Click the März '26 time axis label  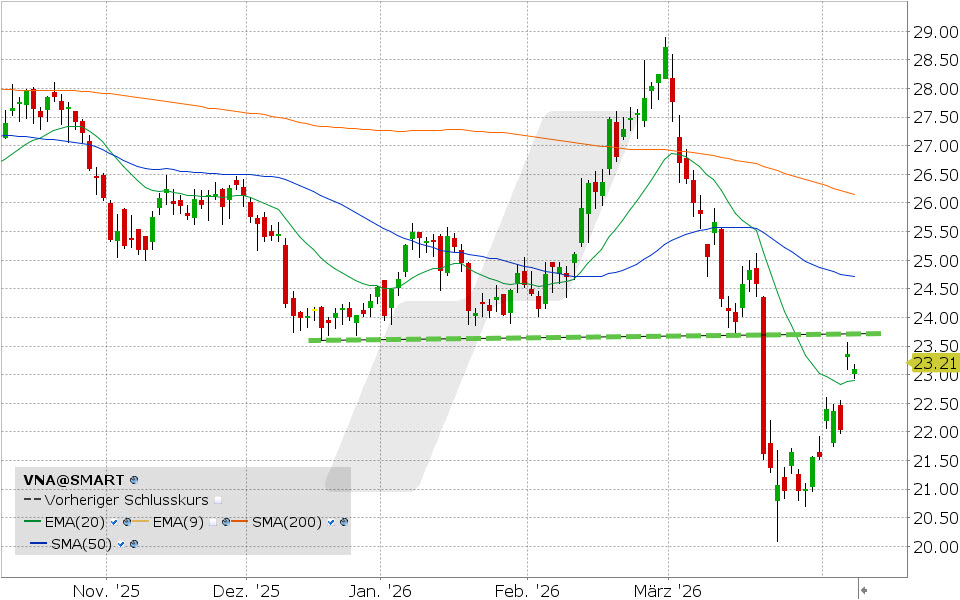pyautogui.click(x=669, y=591)
